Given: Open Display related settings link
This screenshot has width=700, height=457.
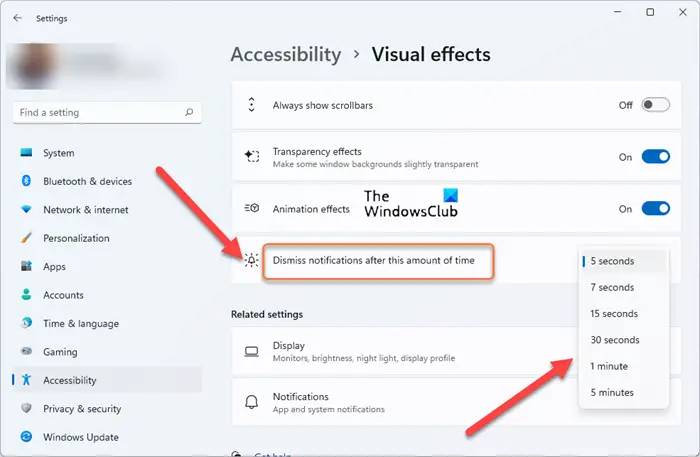Looking at the screenshot, I should point(400,351).
